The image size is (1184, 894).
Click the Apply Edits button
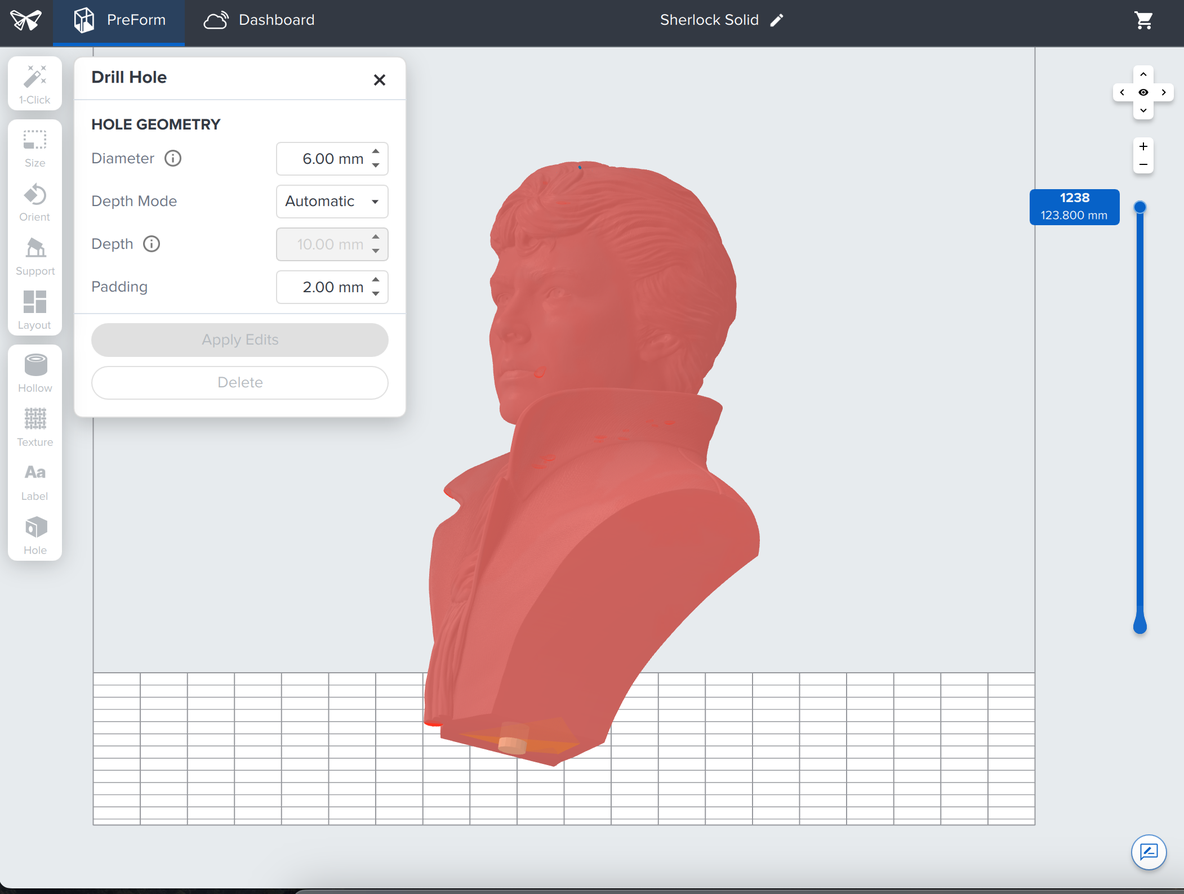tap(239, 340)
